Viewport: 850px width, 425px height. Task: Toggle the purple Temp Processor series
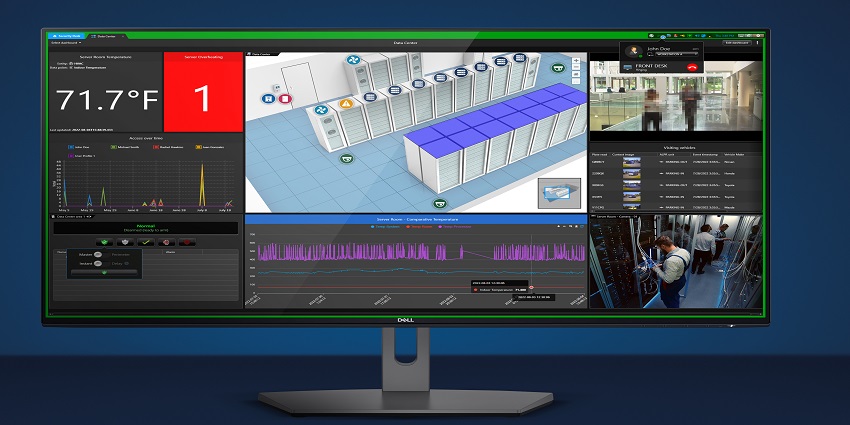[x=454, y=227]
